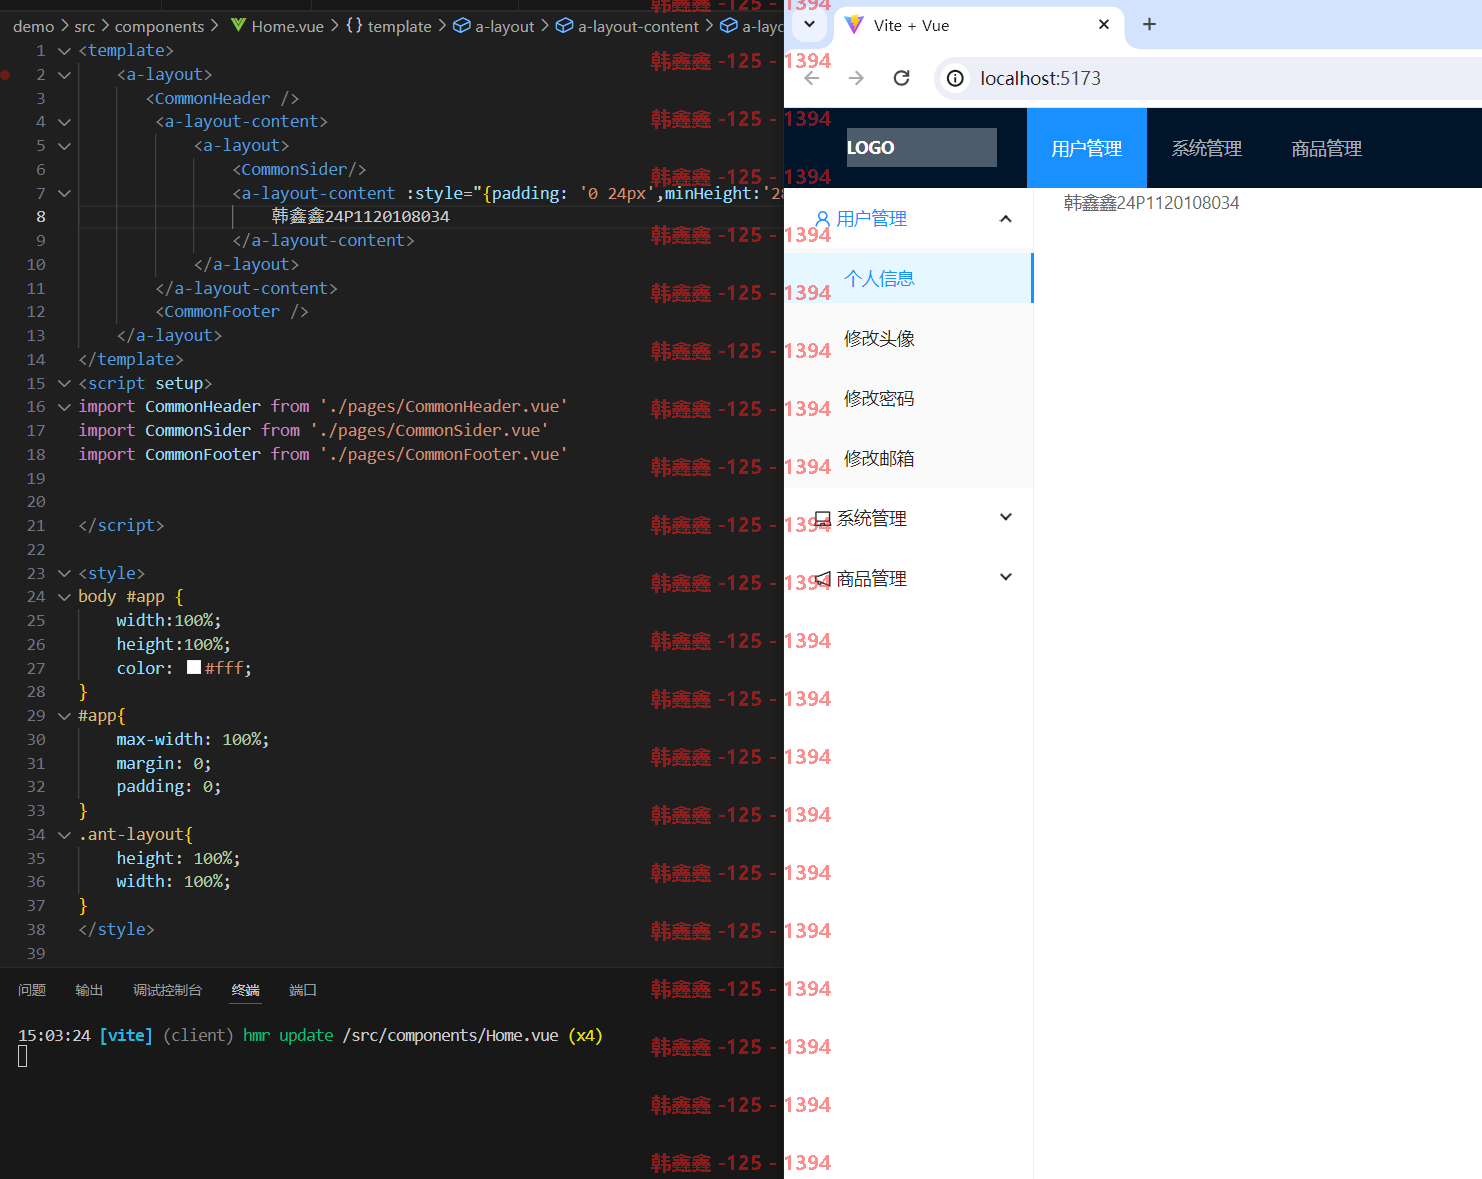
Task: Click the localhost:5173 address field
Action: (1210, 78)
